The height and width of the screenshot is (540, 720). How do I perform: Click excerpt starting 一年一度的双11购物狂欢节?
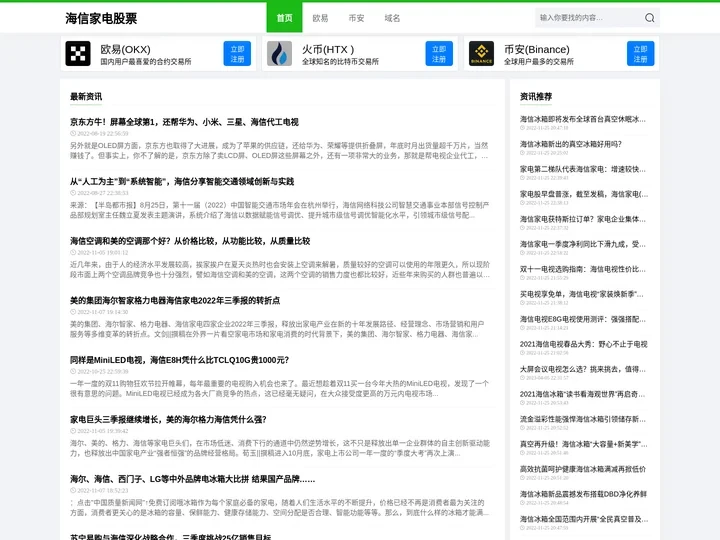[x=280, y=388]
